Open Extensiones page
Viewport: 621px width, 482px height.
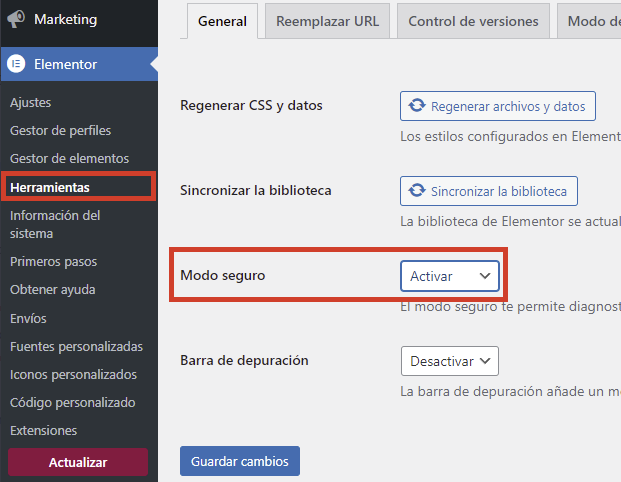[44, 431]
